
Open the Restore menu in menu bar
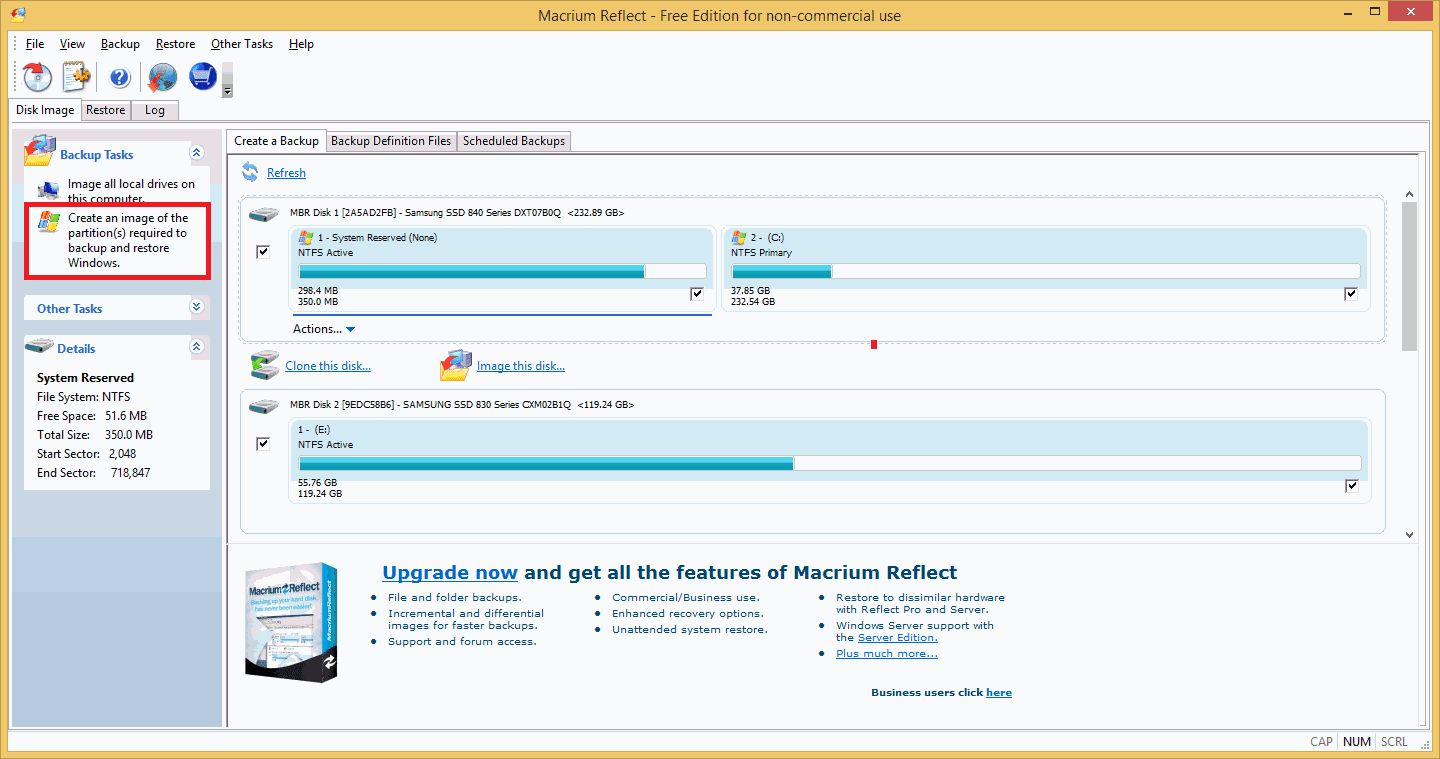point(176,44)
